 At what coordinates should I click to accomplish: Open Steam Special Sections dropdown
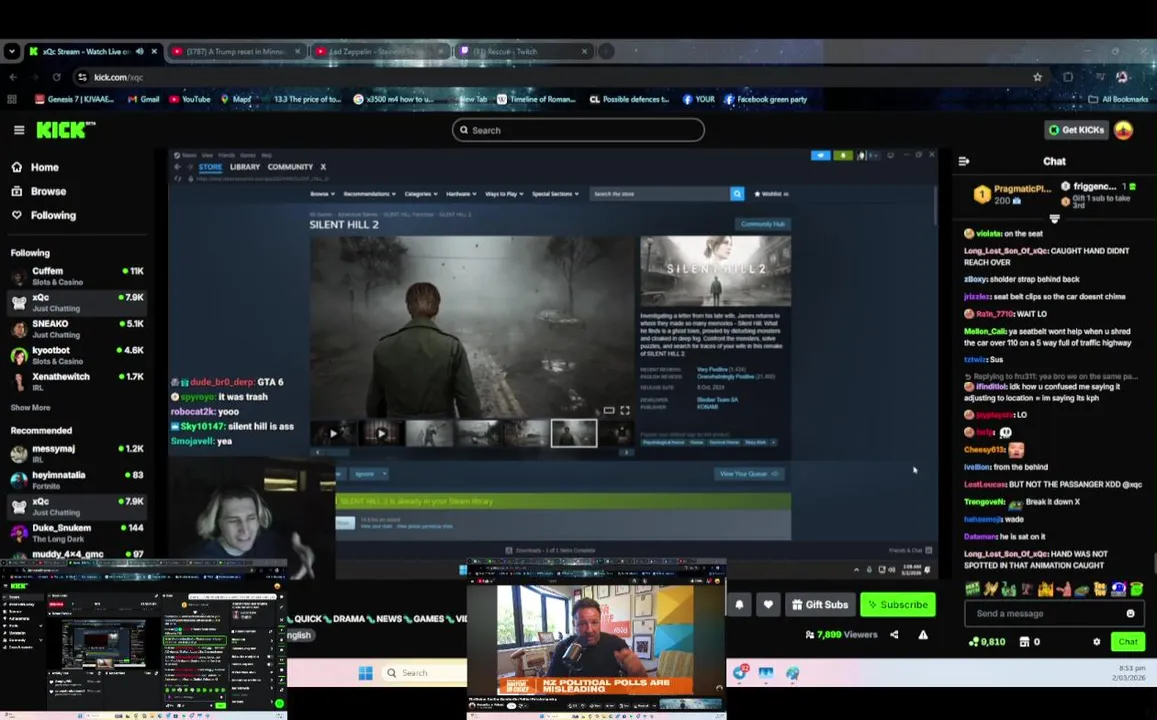[x=555, y=194]
